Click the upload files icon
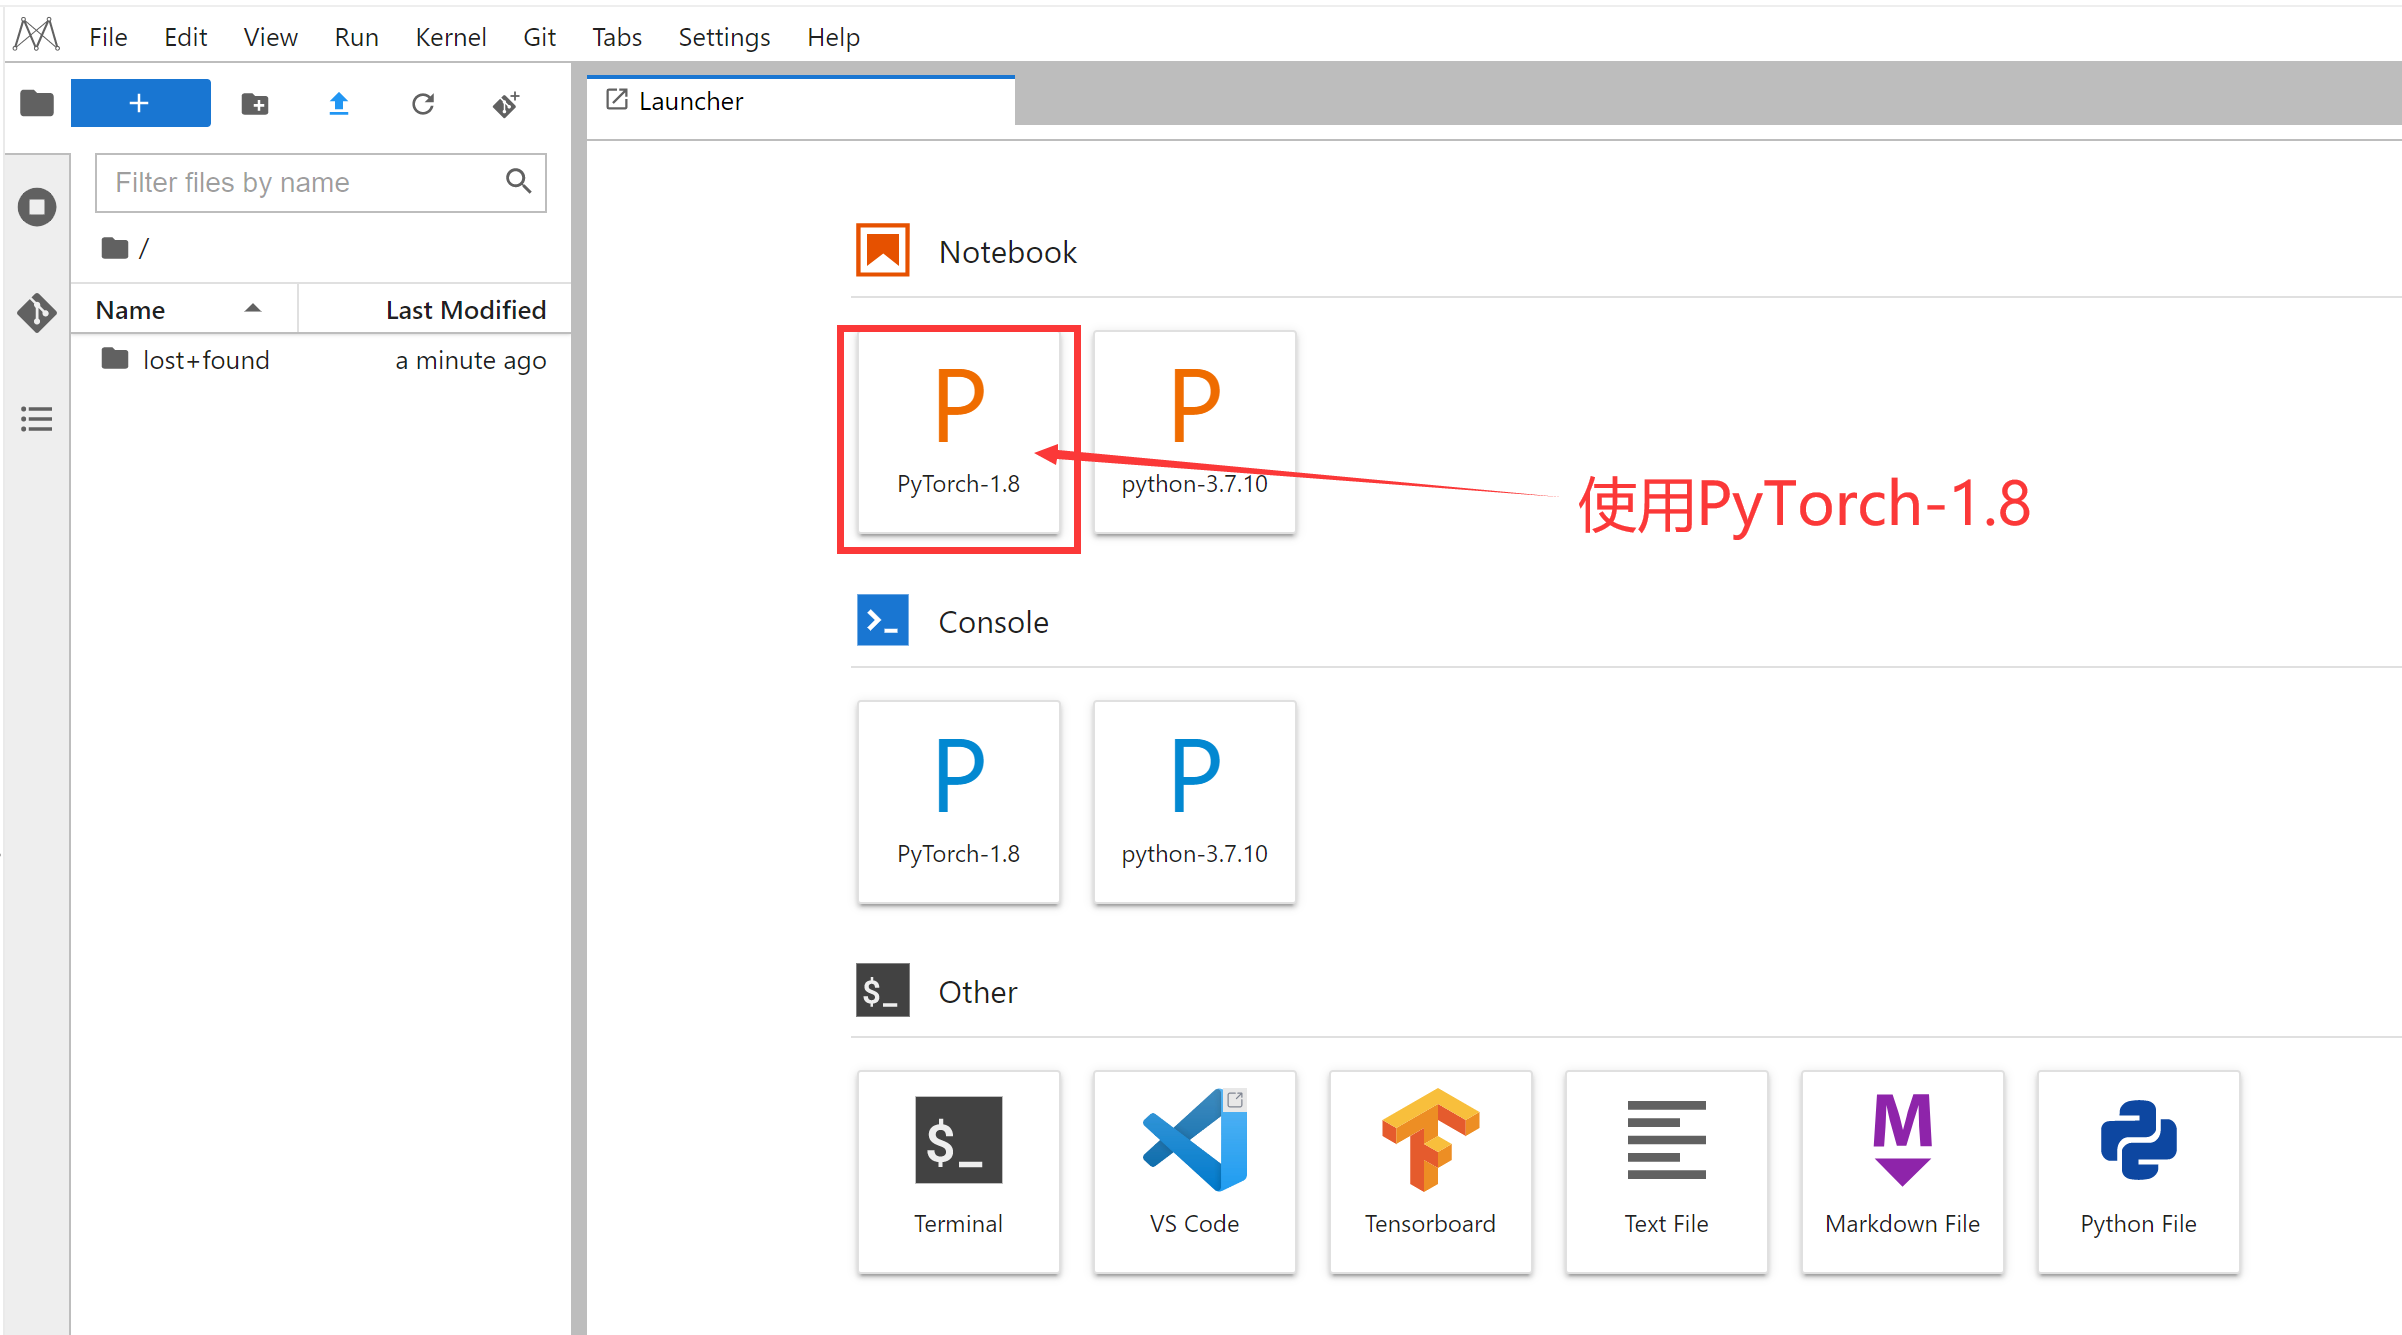This screenshot has height=1335, width=2402. (339, 104)
